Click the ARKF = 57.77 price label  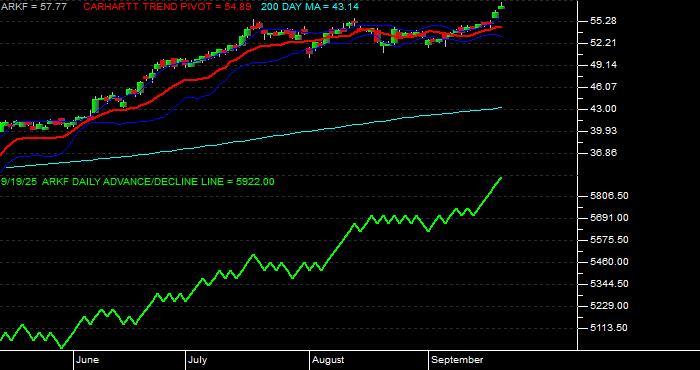pos(33,7)
